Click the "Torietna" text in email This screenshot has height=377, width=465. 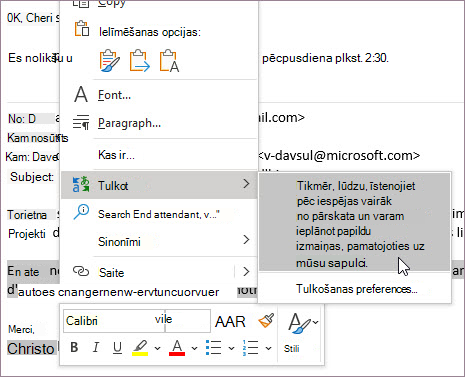point(27,215)
